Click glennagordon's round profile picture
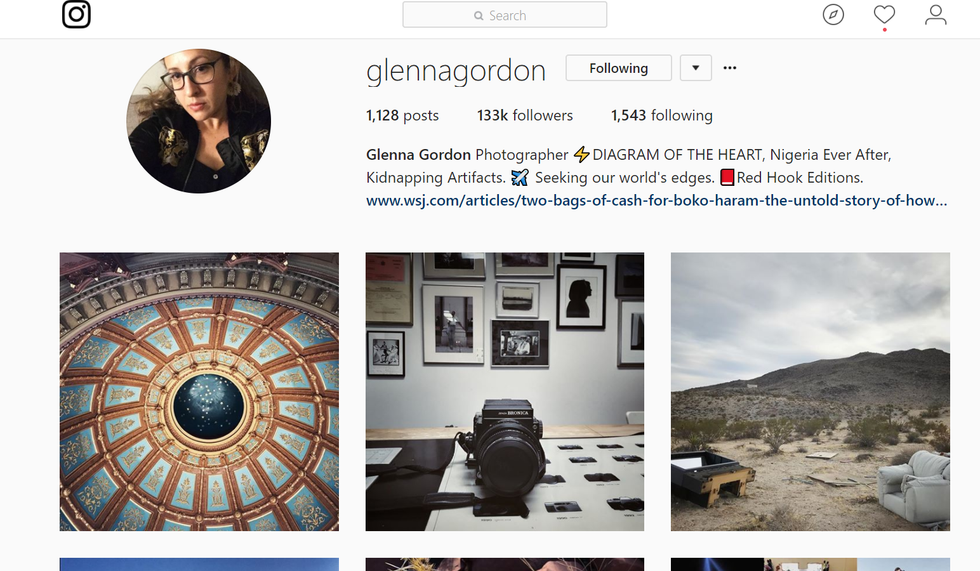 (199, 121)
